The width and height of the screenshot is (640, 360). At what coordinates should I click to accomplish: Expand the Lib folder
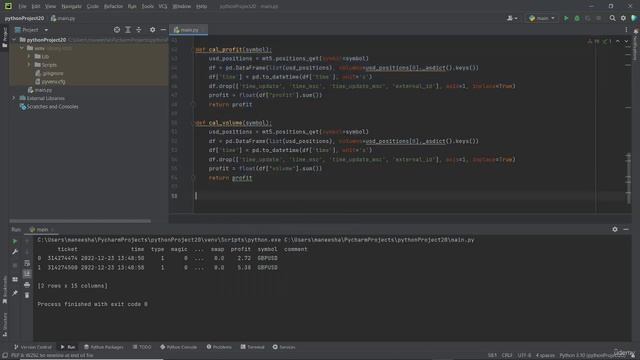coord(29,56)
